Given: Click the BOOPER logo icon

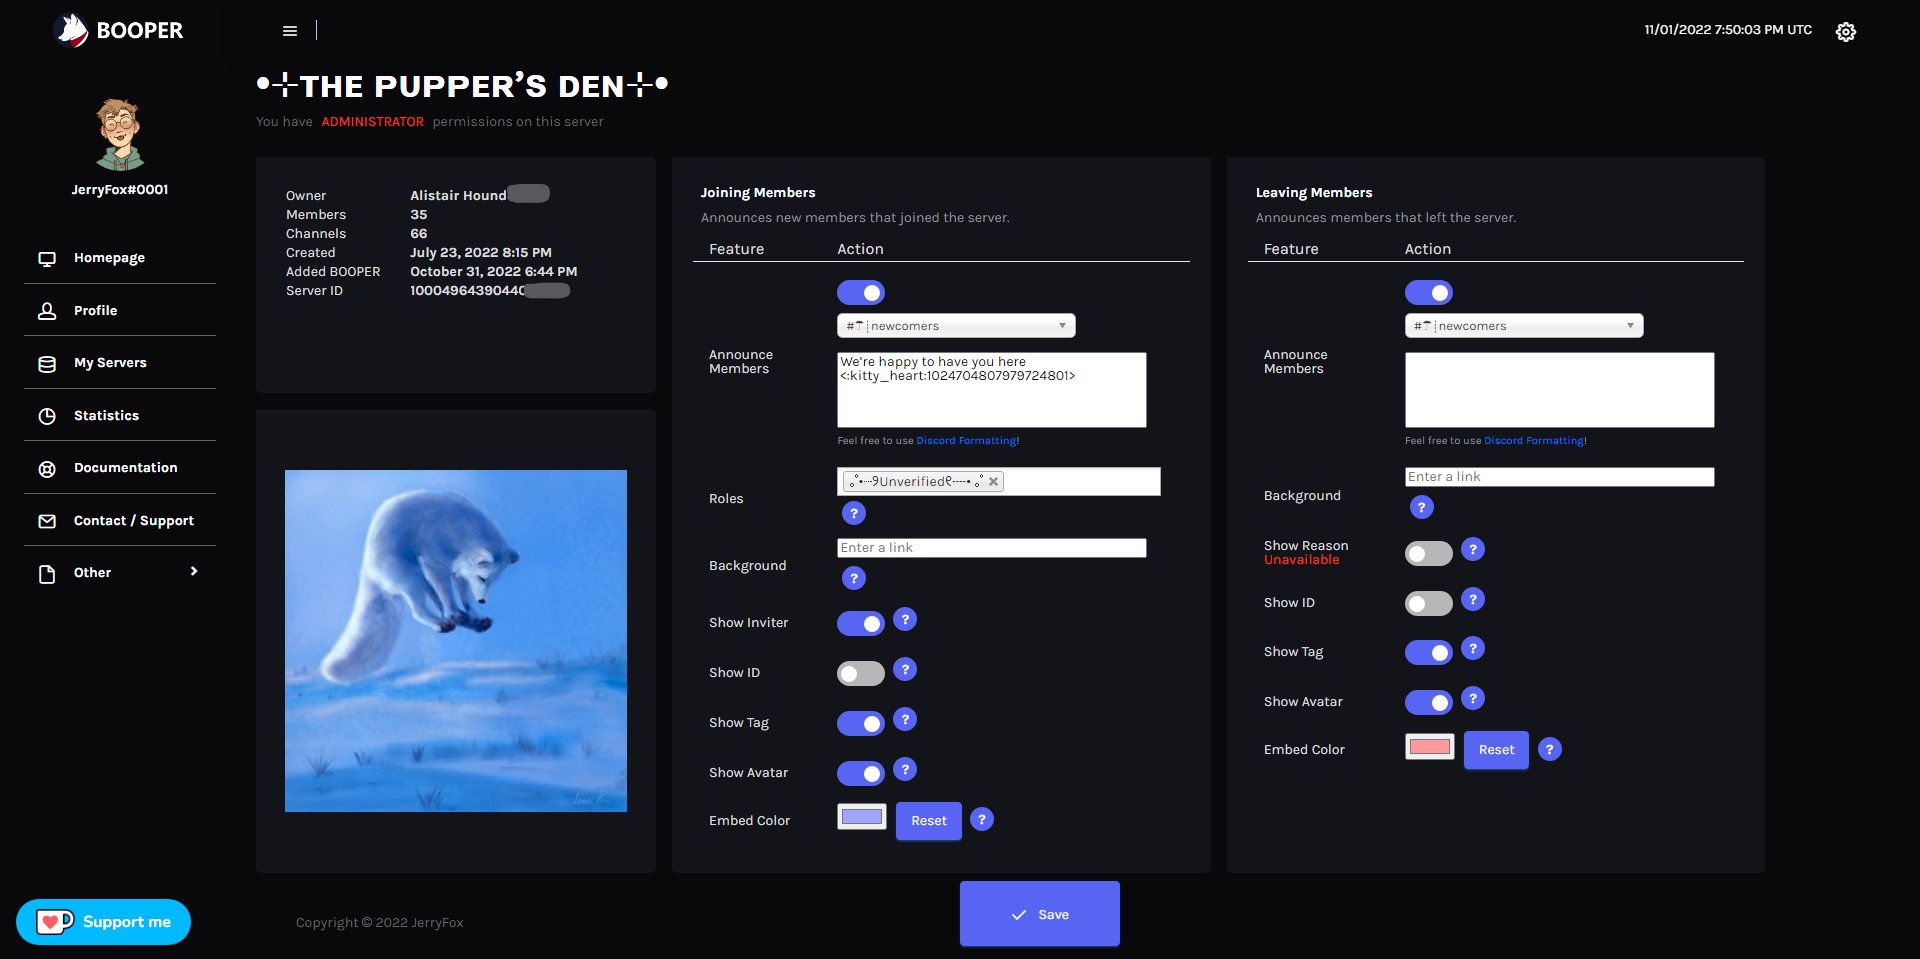Looking at the screenshot, I should coord(72,30).
